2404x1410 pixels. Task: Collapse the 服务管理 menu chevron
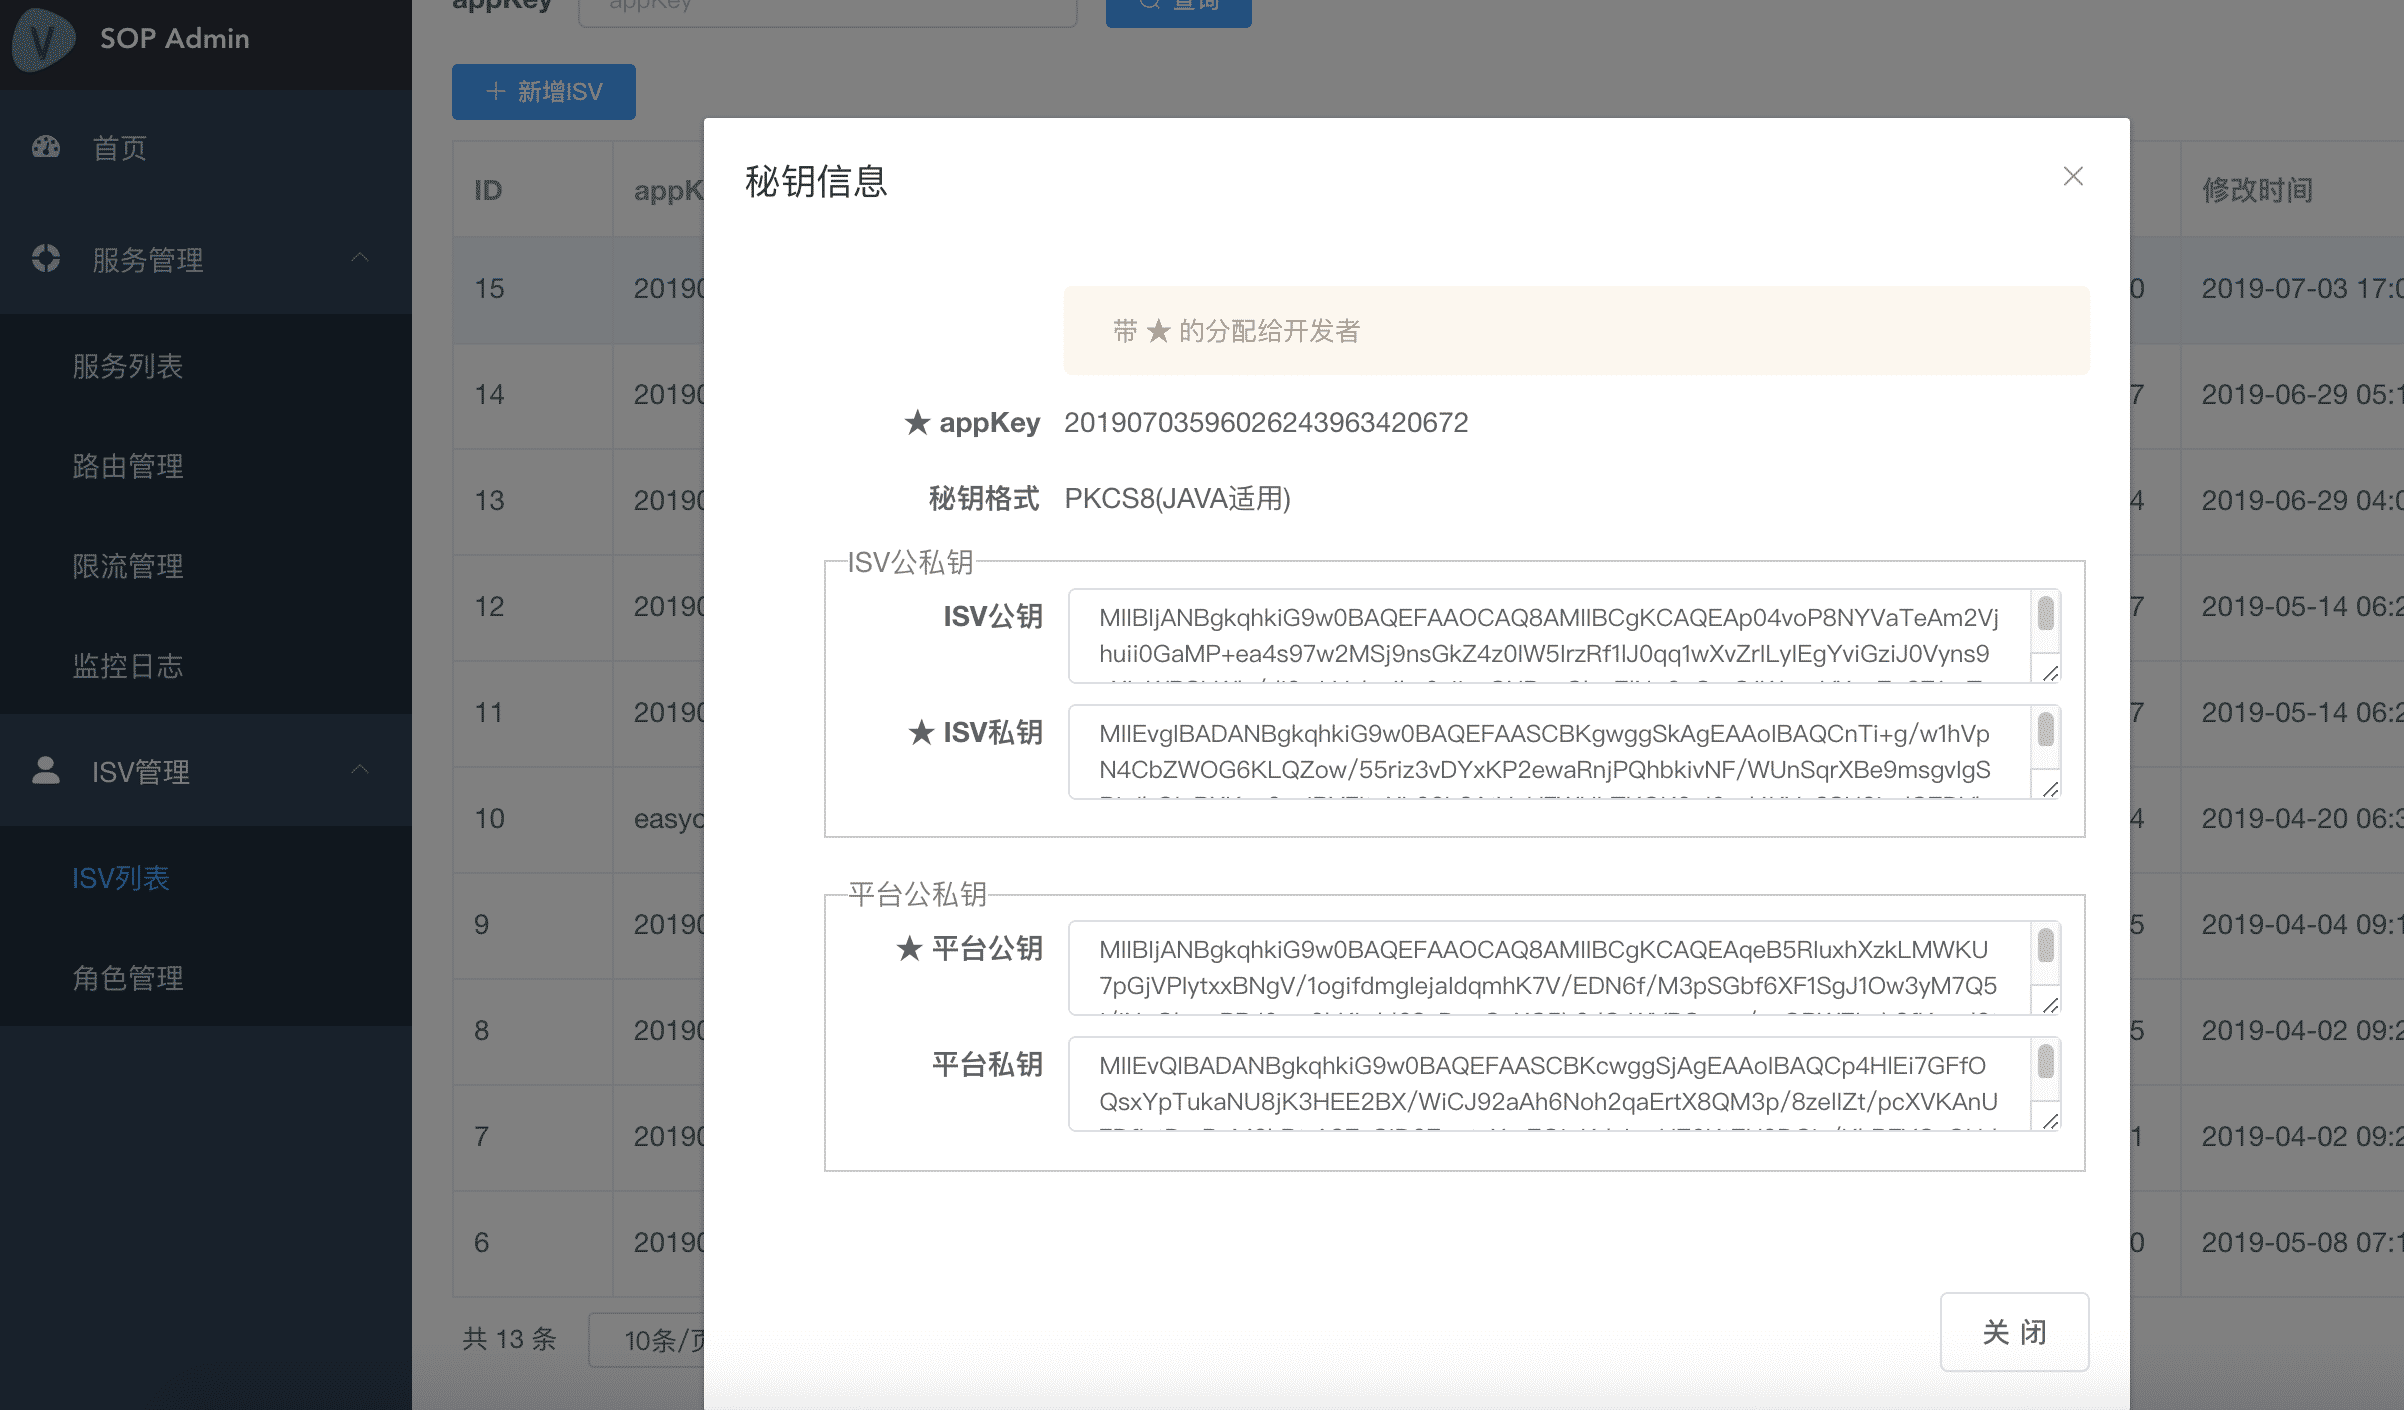point(361,258)
